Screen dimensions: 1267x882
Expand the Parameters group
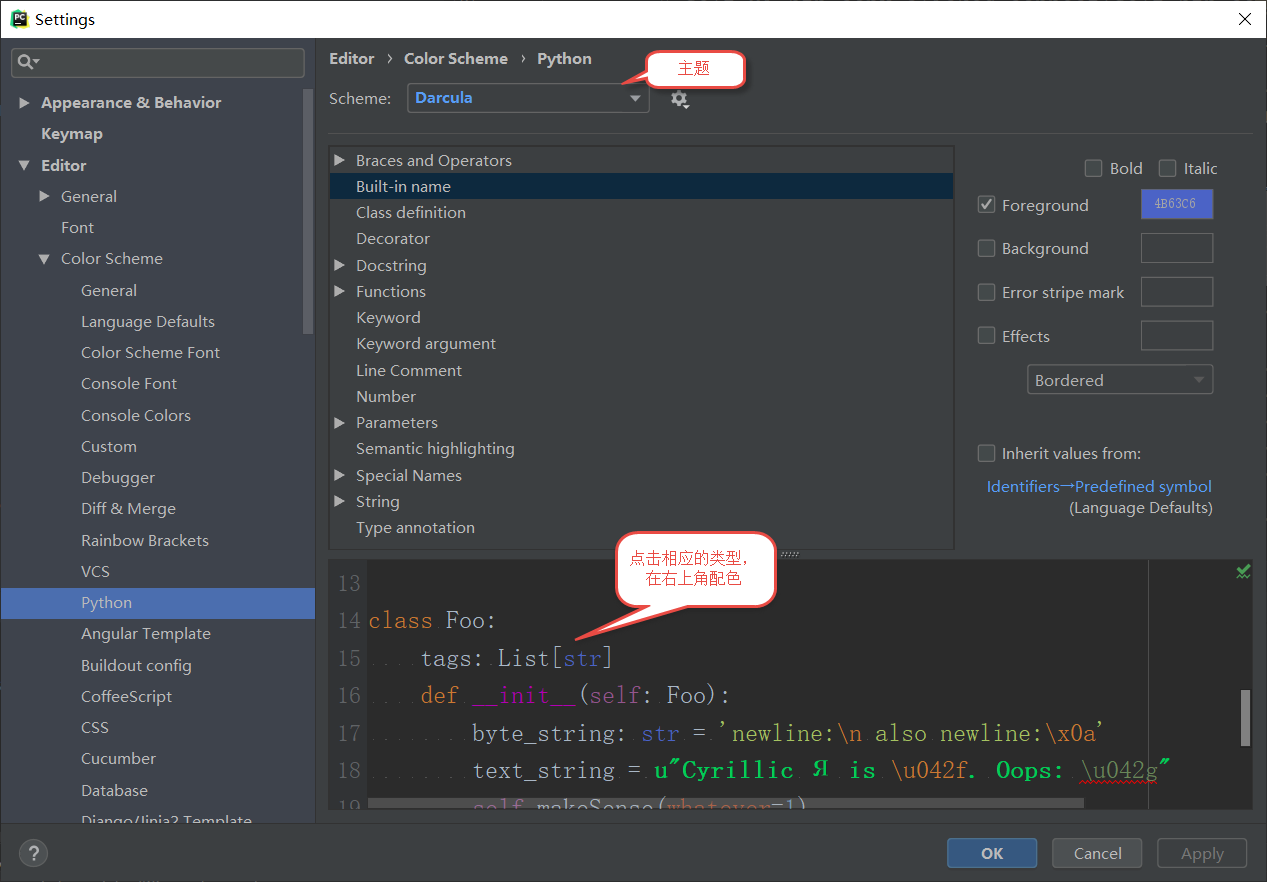point(340,422)
